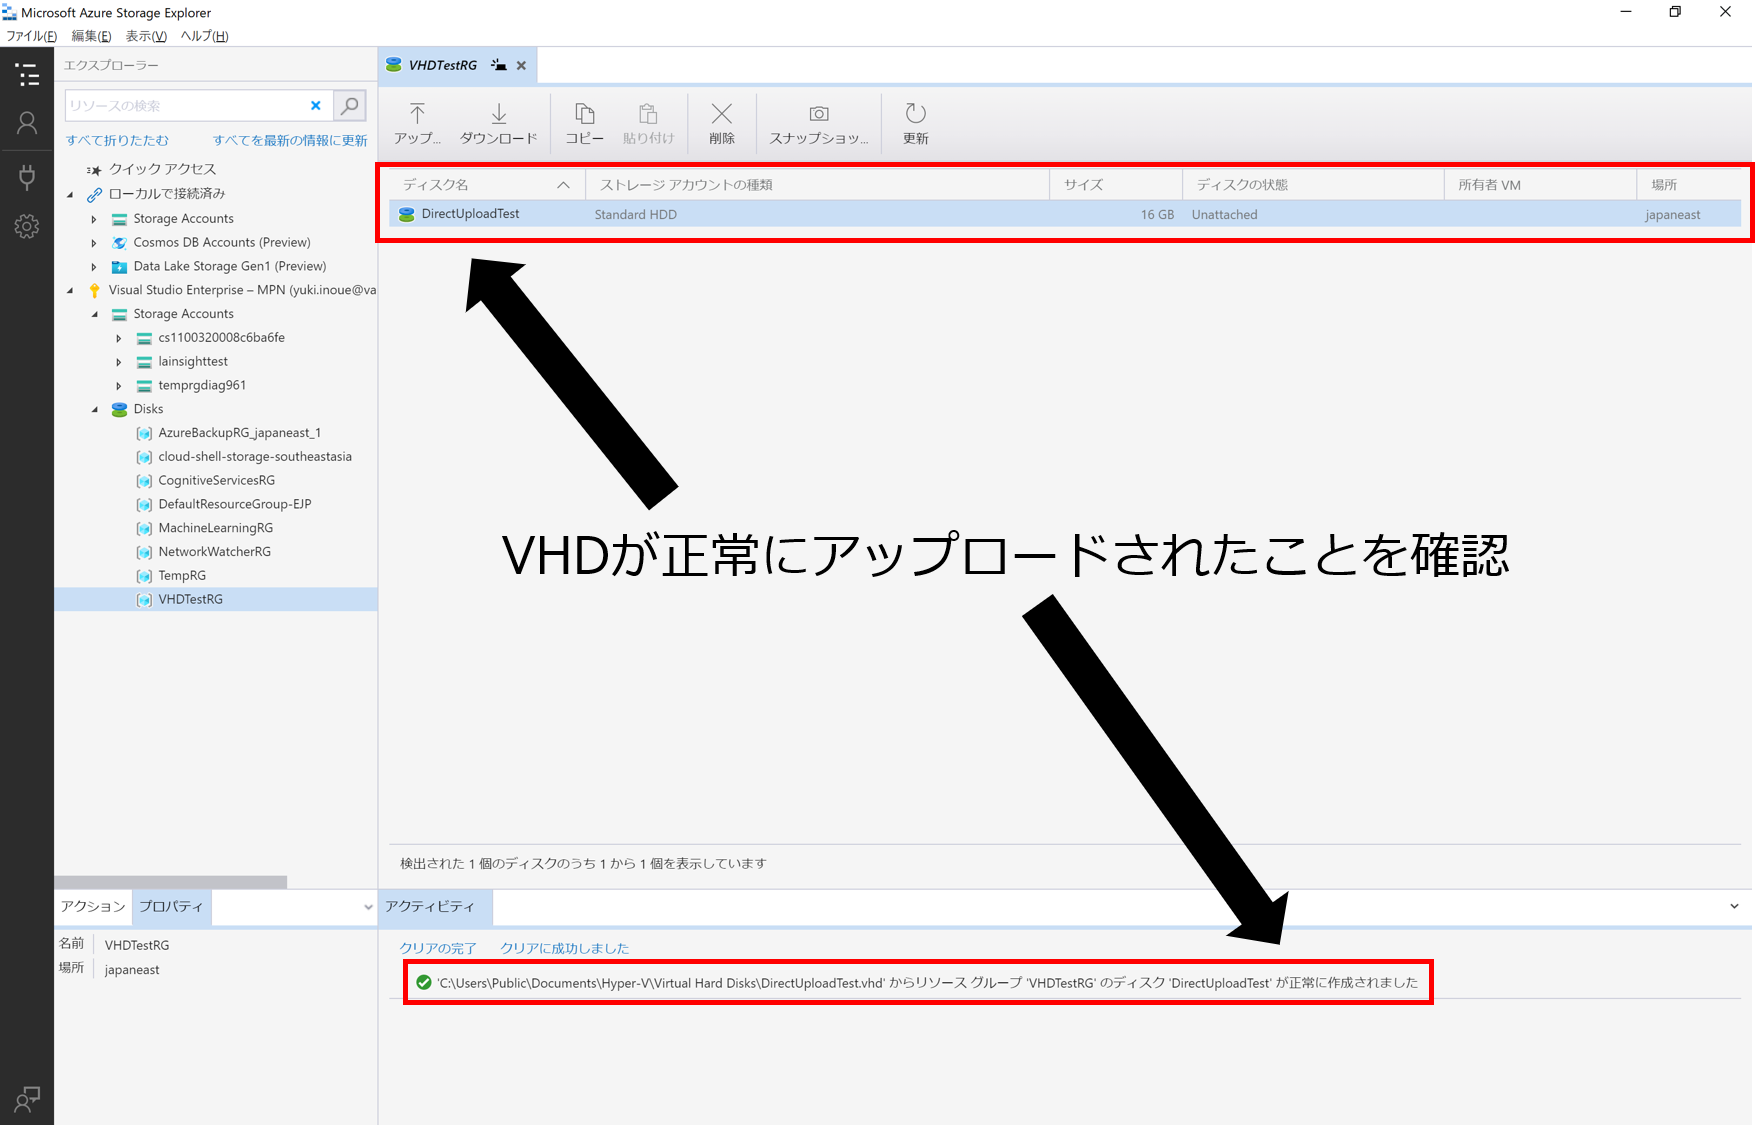1755x1125 pixels.
Task: Expand local Storage Accounts node
Action: pyautogui.click(x=94, y=219)
